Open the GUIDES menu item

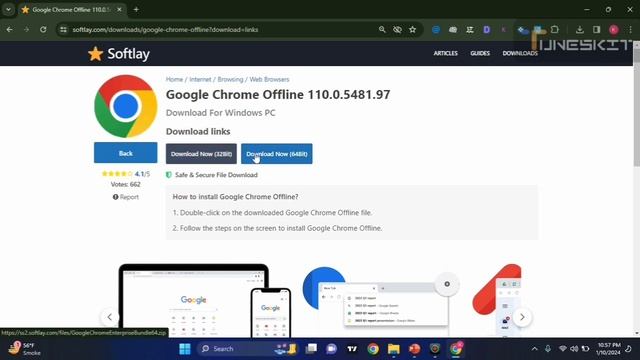(480, 53)
